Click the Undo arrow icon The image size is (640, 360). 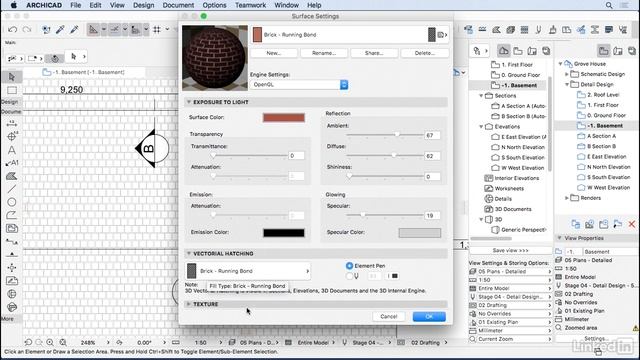tap(12, 29)
